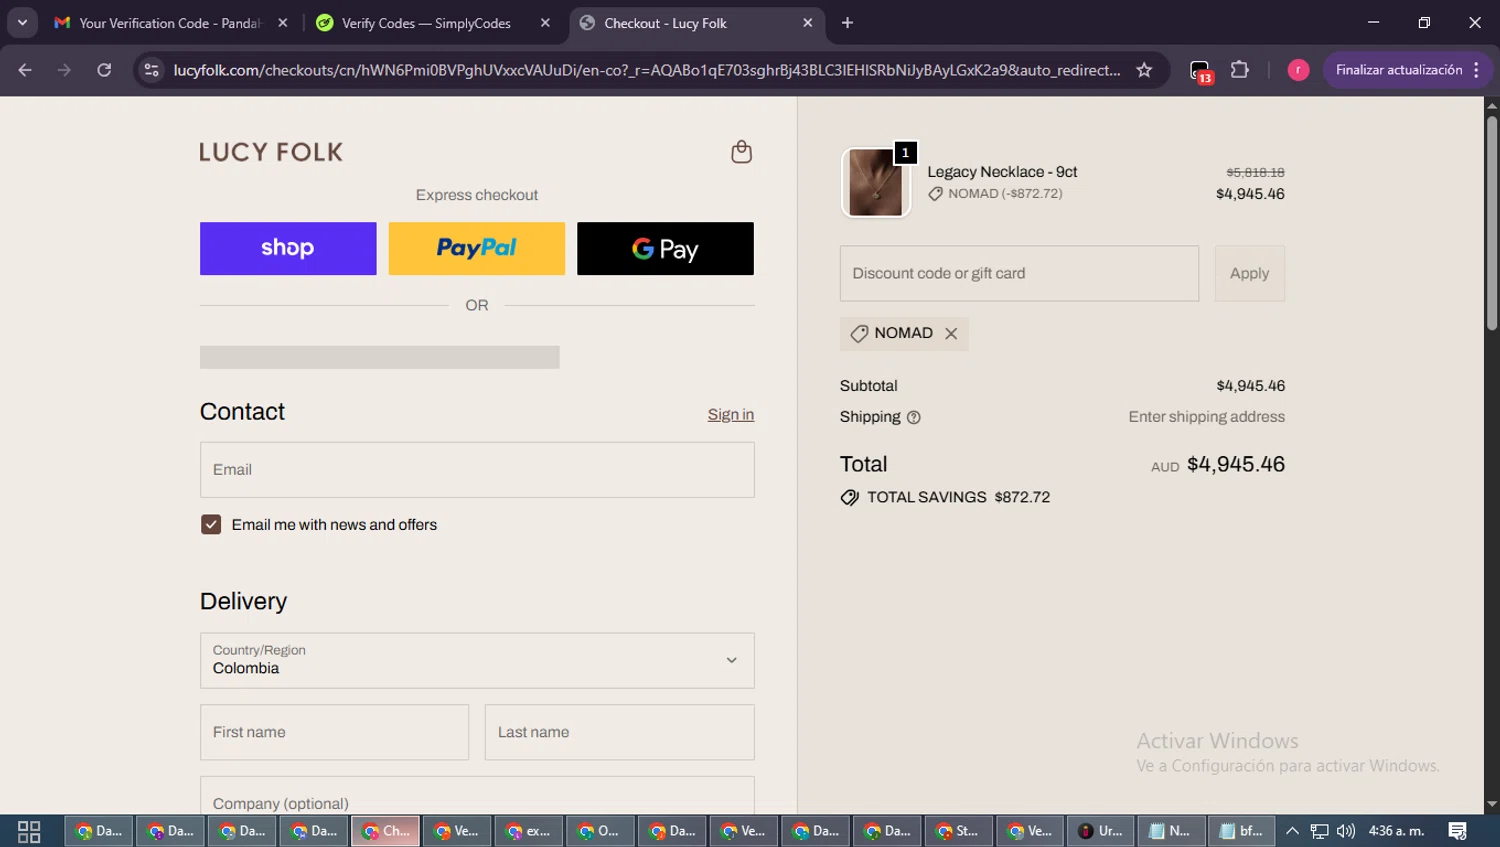Image resolution: width=1500 pixels, height=847 pixels.
Task: Click the struck-through price $5,818.18
Action: tap(1255, 173)
